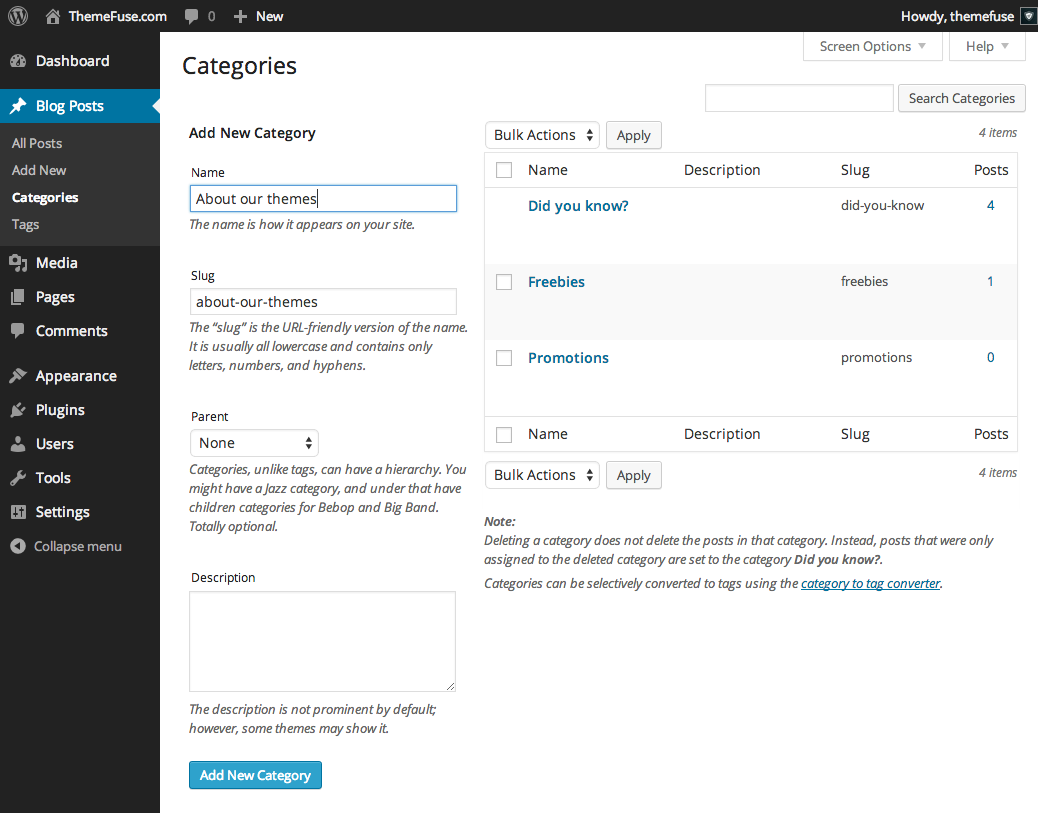Open the Appearance menu label
Image resolution: width=1038 pixels, height=813 pixels.
(x=76, y=376)
